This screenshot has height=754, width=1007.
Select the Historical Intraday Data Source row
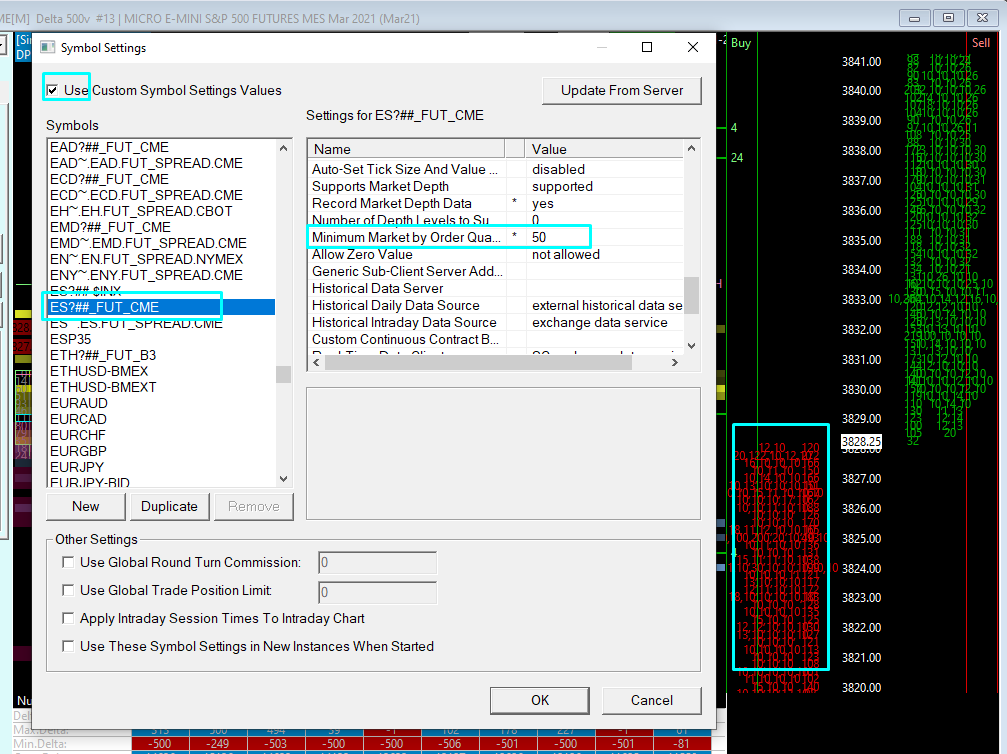click(x=496, y=322)
